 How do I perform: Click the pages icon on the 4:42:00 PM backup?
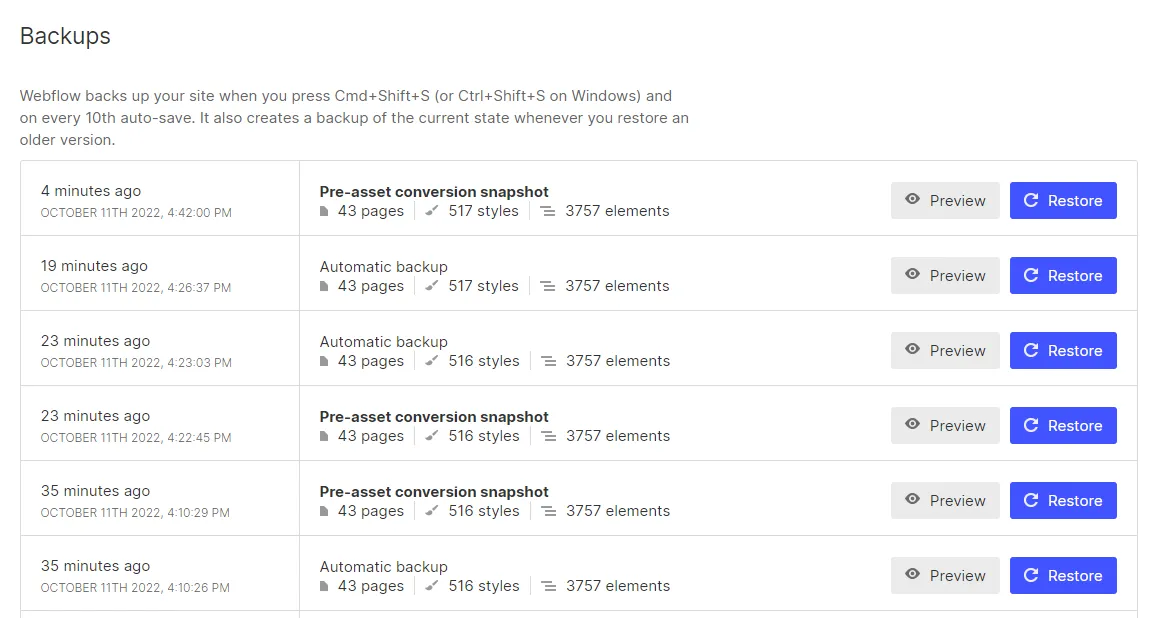point(324,211)
